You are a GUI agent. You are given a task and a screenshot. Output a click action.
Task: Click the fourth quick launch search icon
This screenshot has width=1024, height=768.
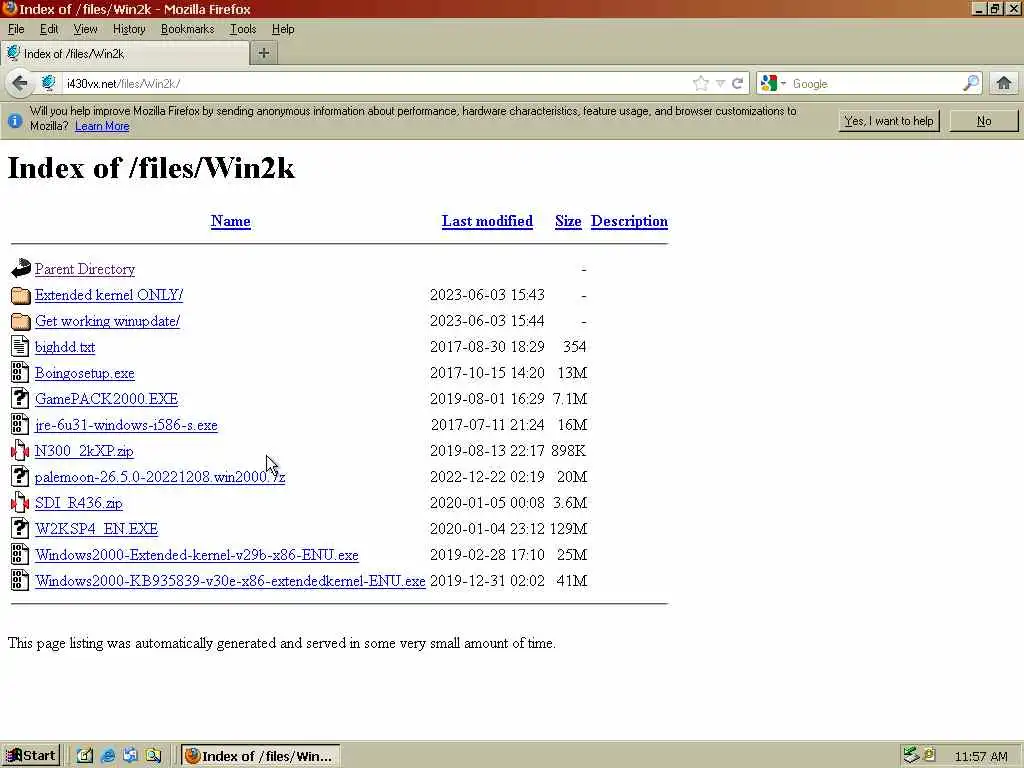point(153,756)
